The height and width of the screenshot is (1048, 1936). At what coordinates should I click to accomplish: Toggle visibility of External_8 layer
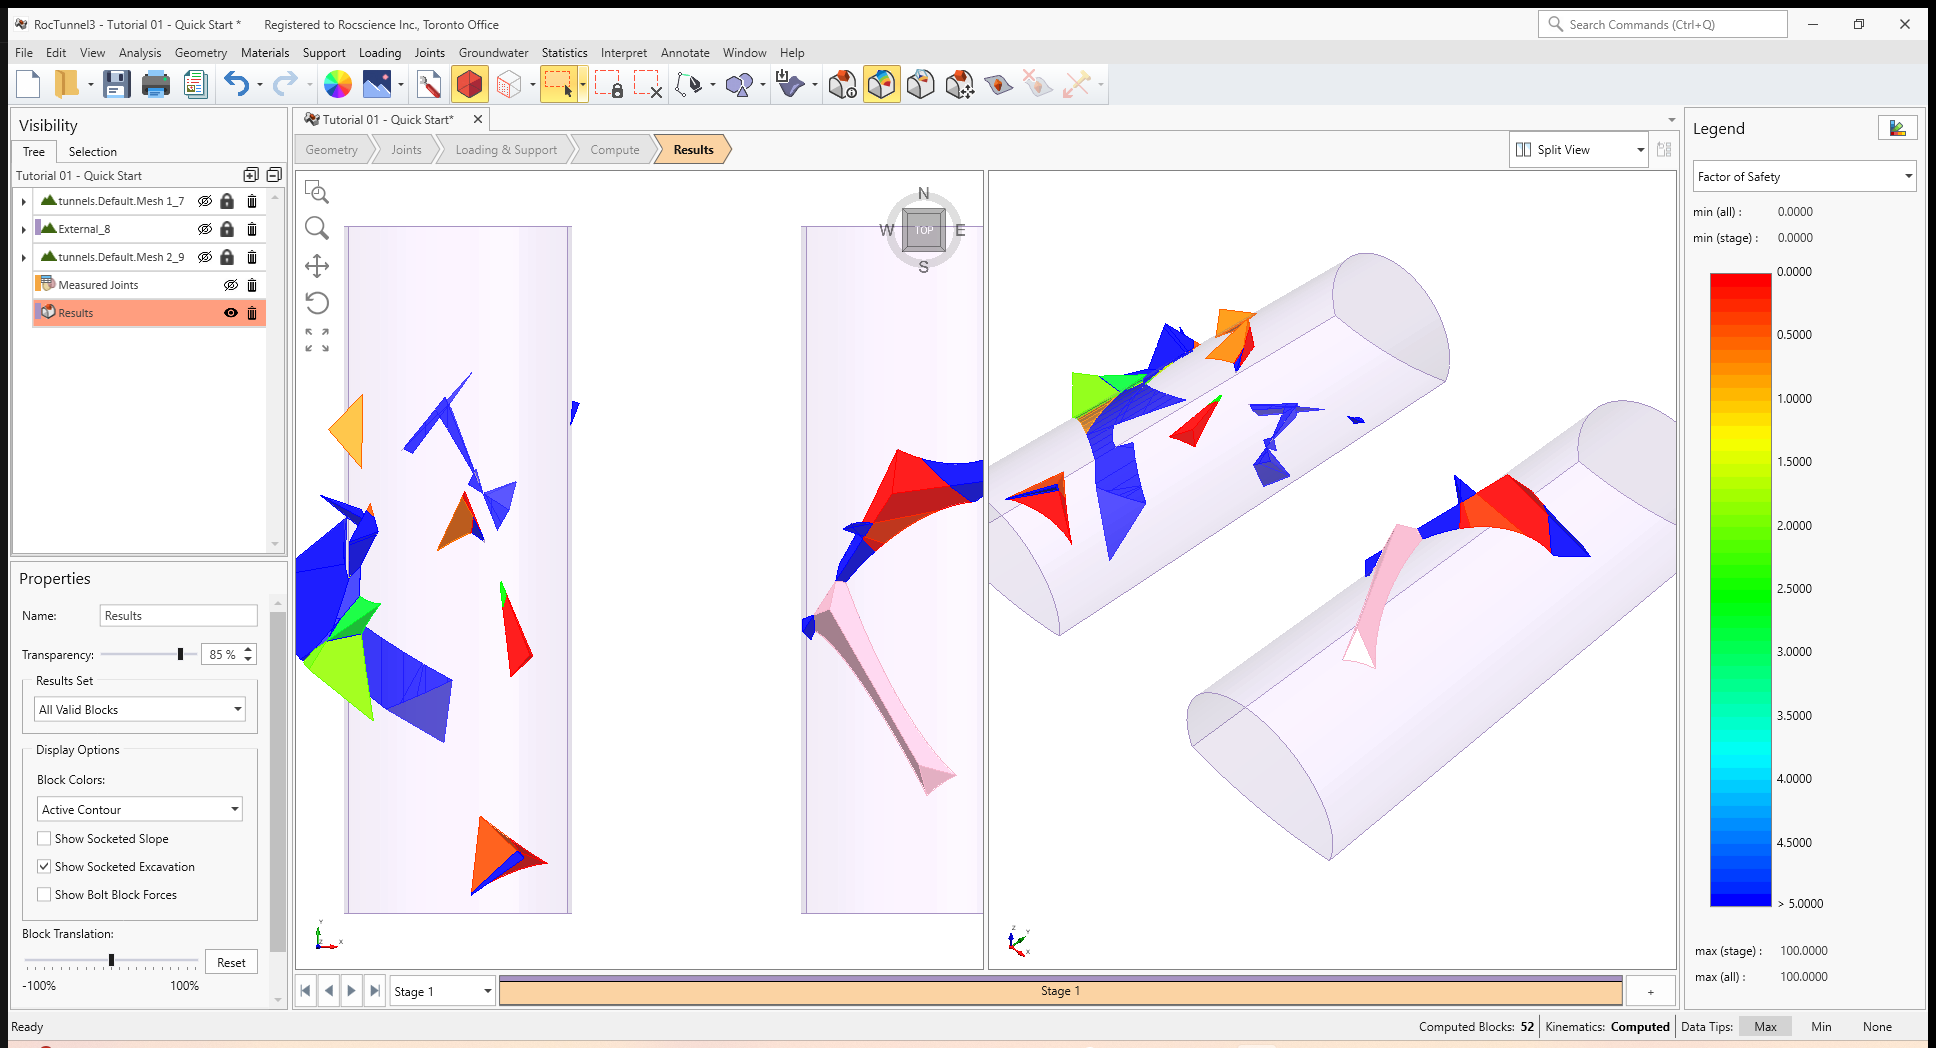pos(205,229)
